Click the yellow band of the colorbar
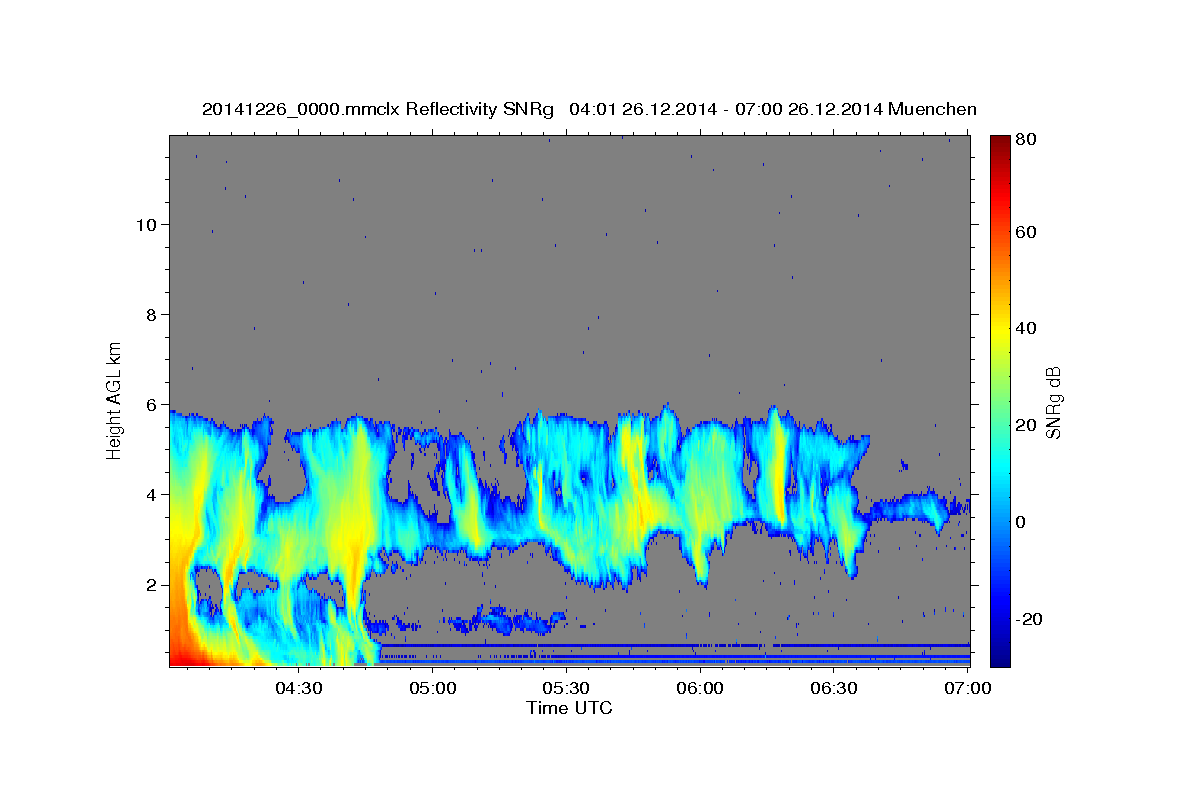The image size is (1200, 800). (1000, 330)
